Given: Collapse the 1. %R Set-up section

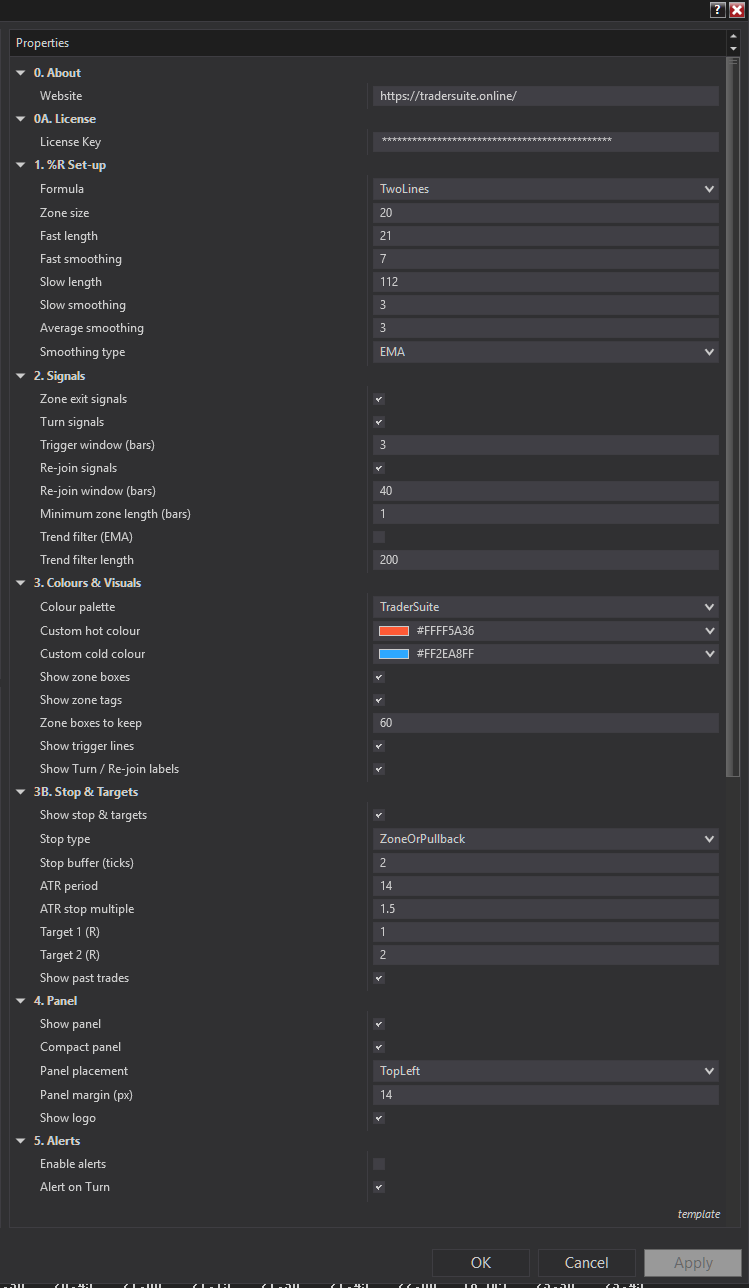Looking at the screenshot, I should [x=21, y=165].
